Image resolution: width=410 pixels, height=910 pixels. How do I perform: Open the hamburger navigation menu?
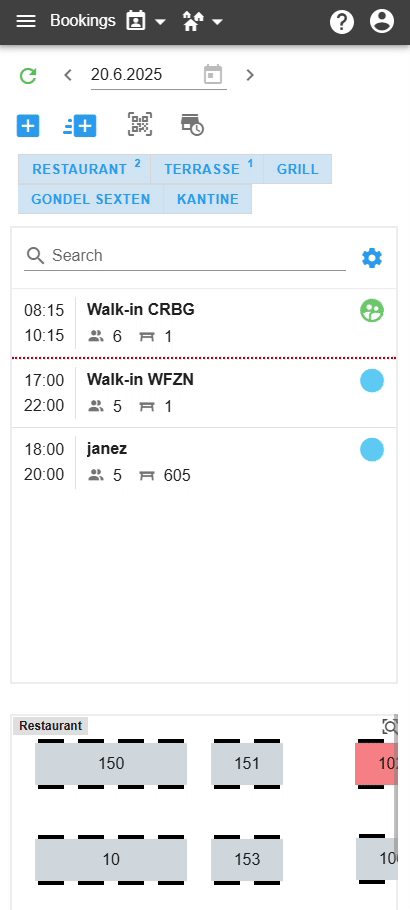tap(26, 22)
